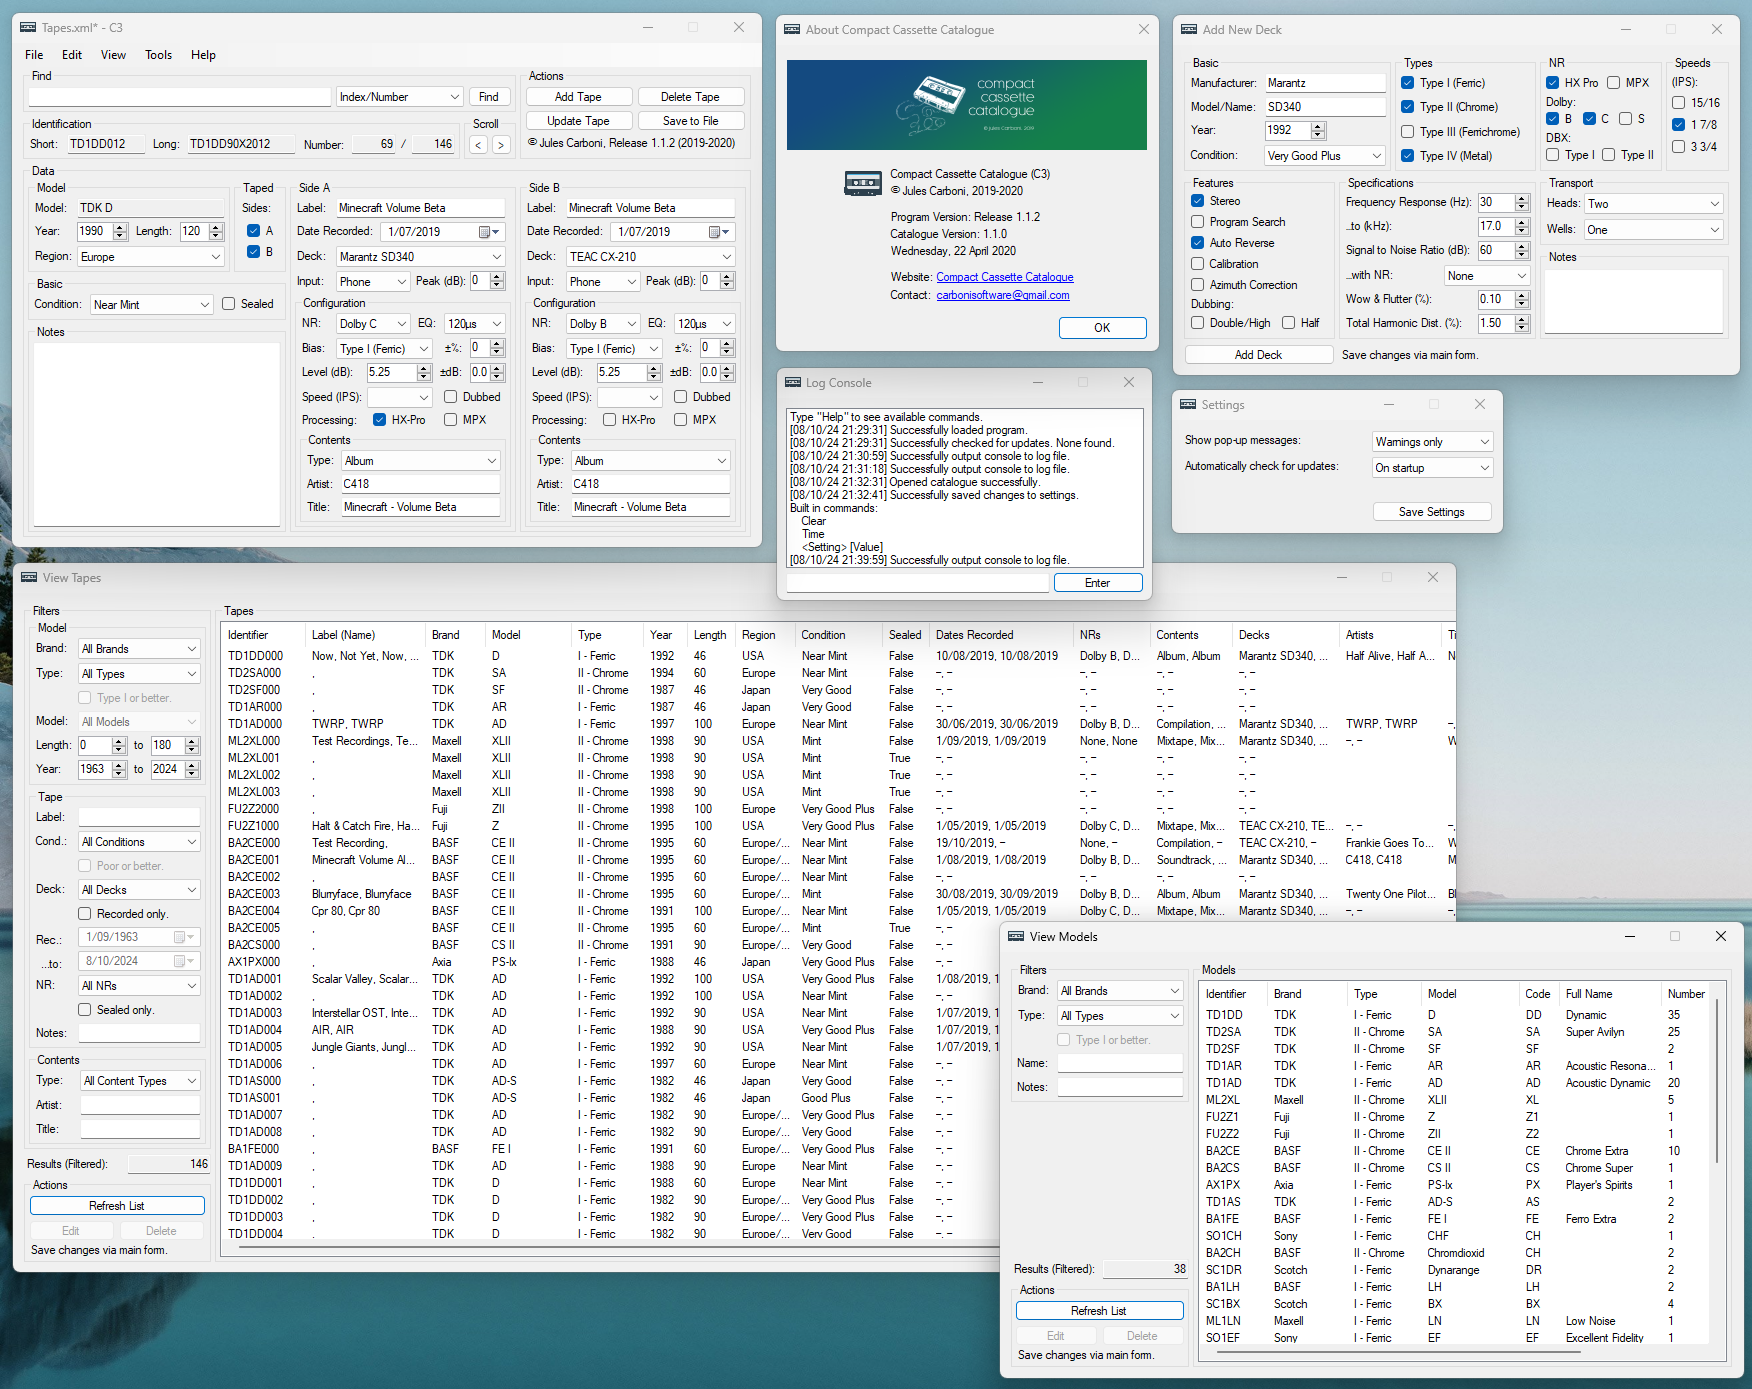This screenshot has height=1389, width=1752.
Task: Open the Edit menu
Action: [72, 55]
